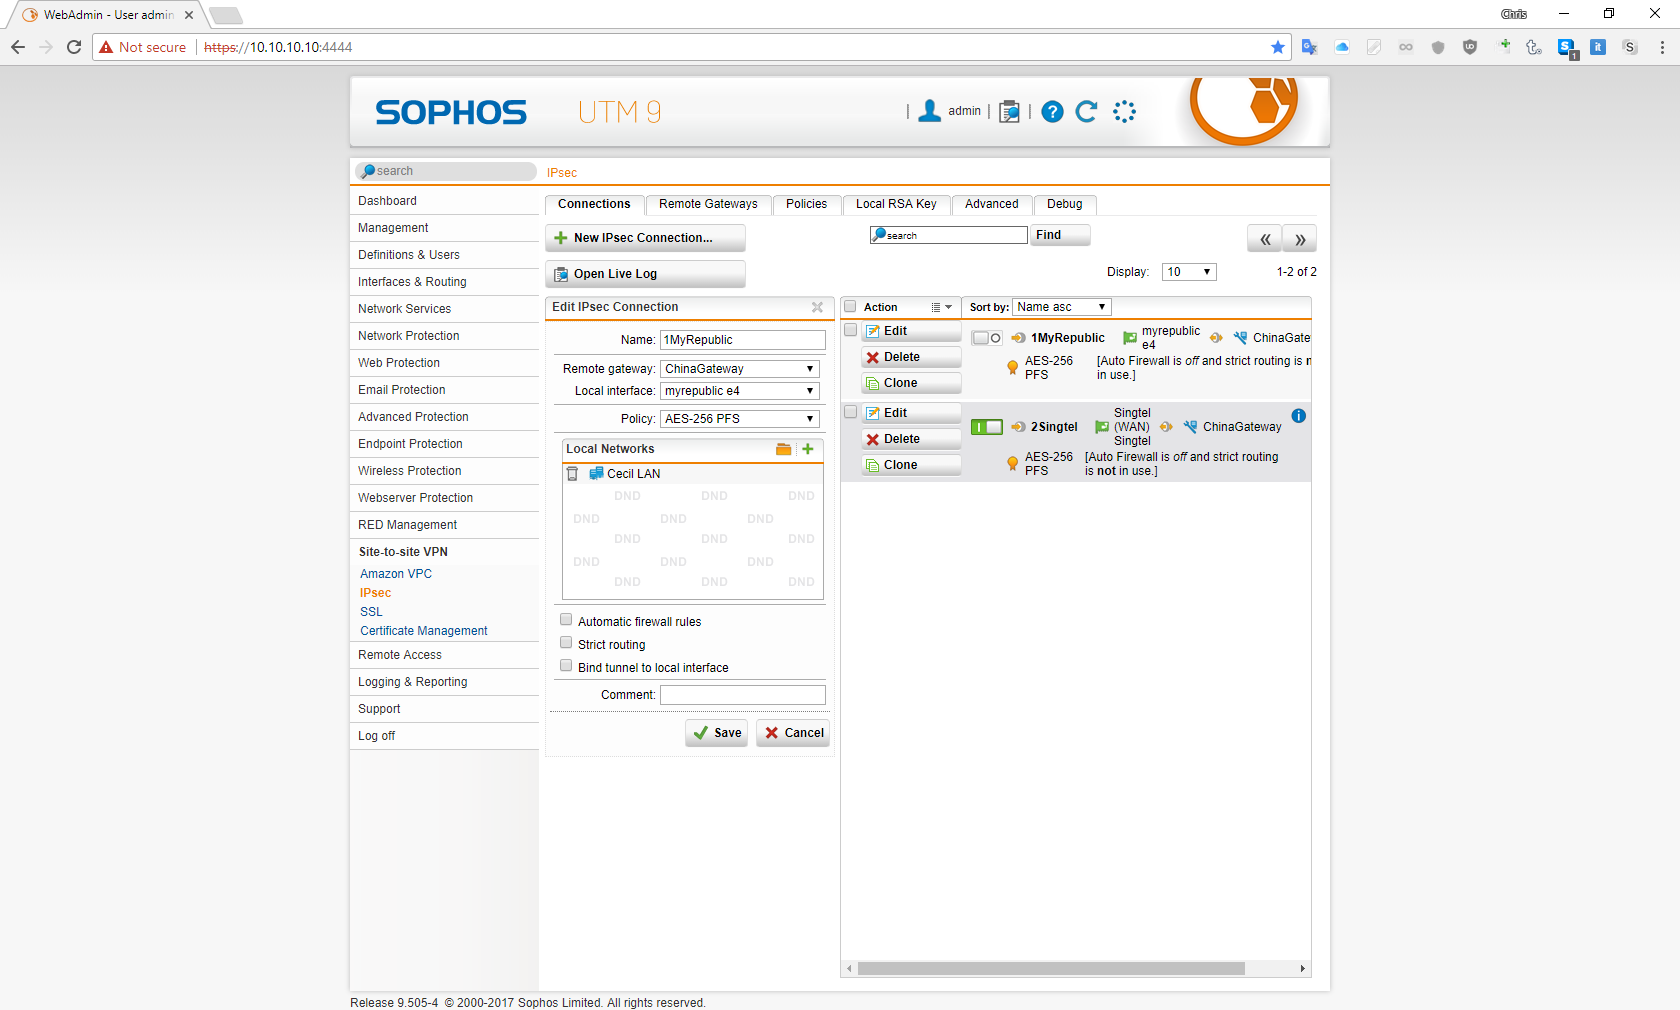The width and height of the screenshot is (1680, 1010).
Task: Open folder icon in Local Networks box
Action: coord(784,449)
